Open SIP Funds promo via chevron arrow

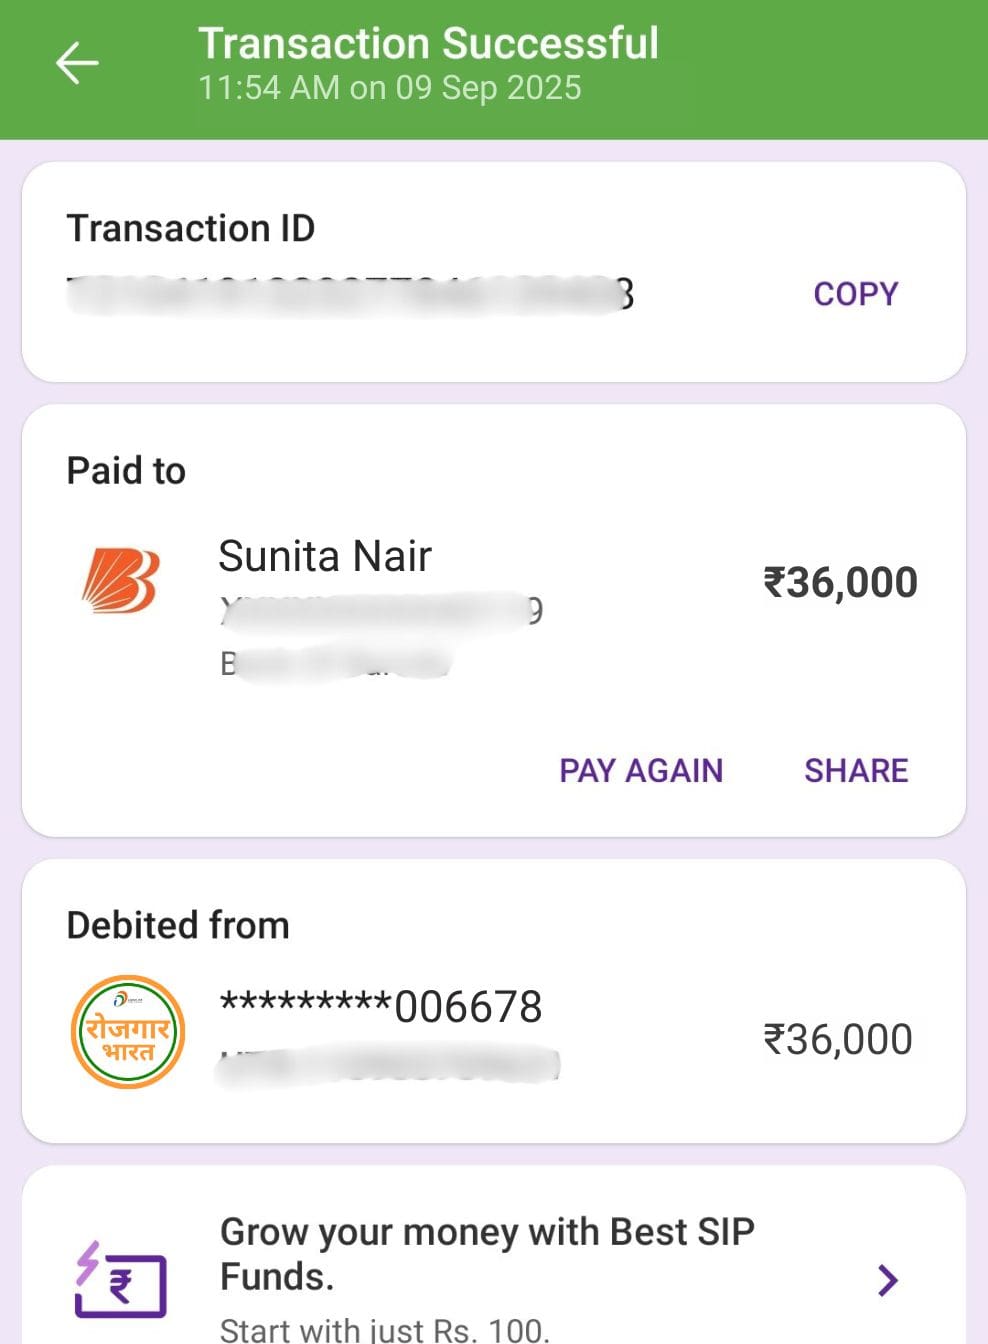[x=887, y=1280]
